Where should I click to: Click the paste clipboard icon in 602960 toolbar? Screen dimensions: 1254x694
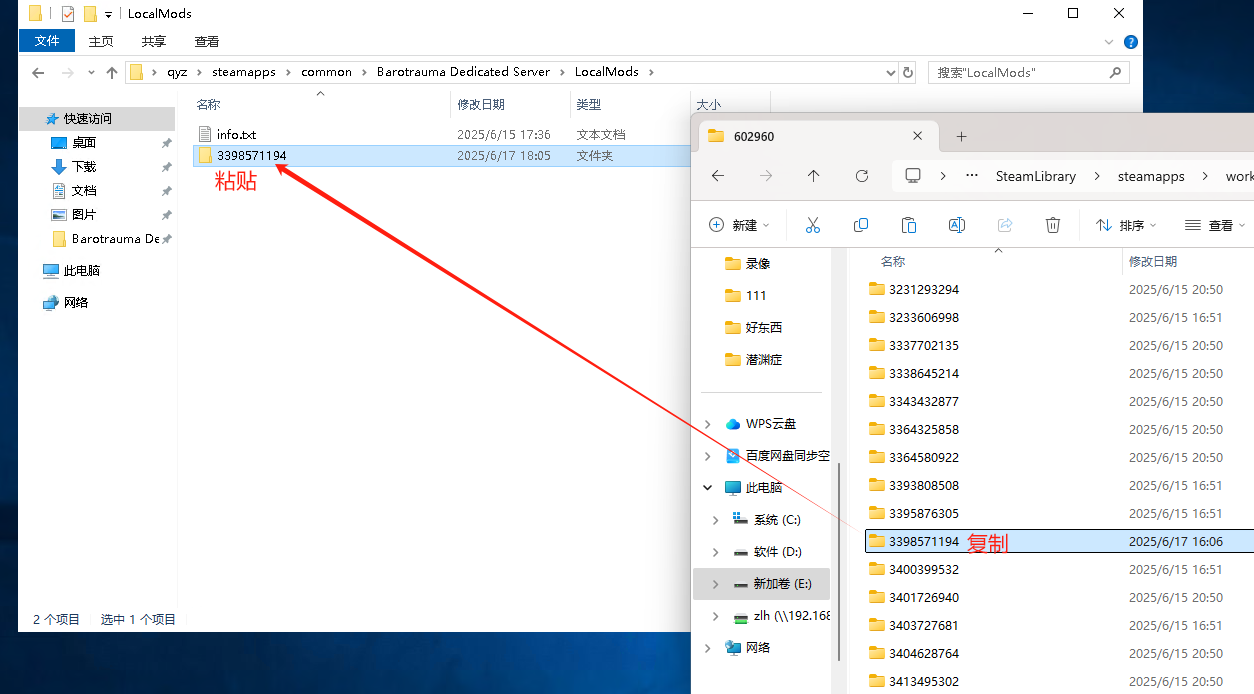coord(908,225)
